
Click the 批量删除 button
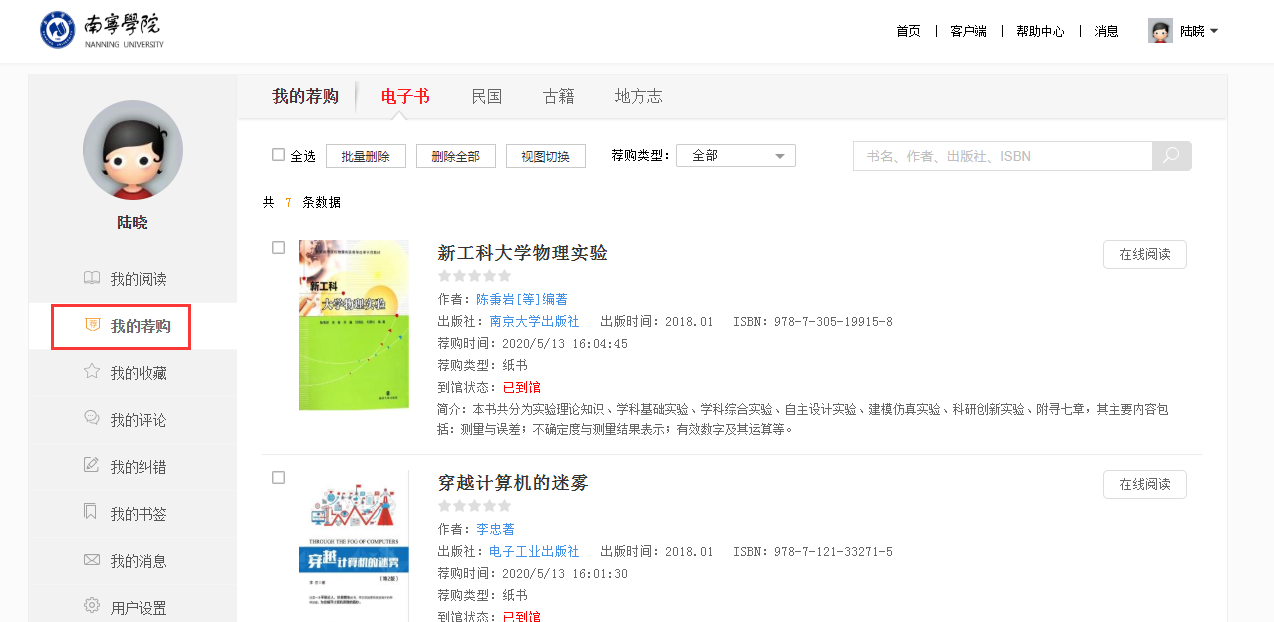365,156
